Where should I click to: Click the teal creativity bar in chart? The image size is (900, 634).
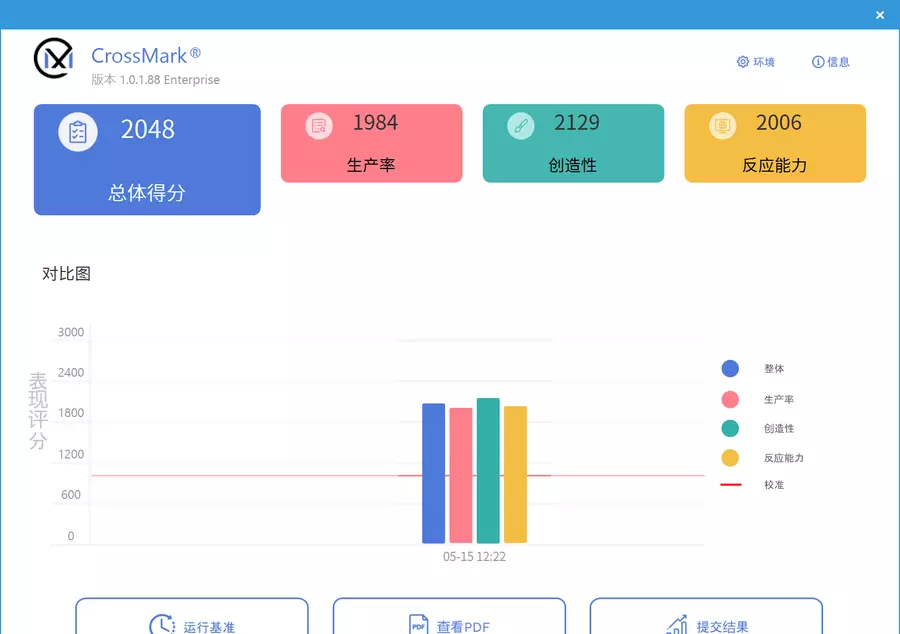tap(488, 470)
